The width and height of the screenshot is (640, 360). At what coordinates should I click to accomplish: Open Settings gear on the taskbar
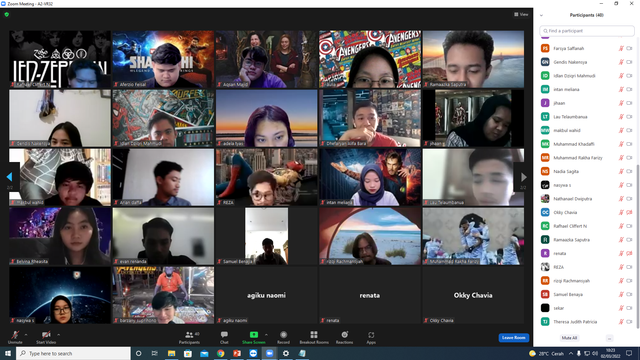pos(286,353)
